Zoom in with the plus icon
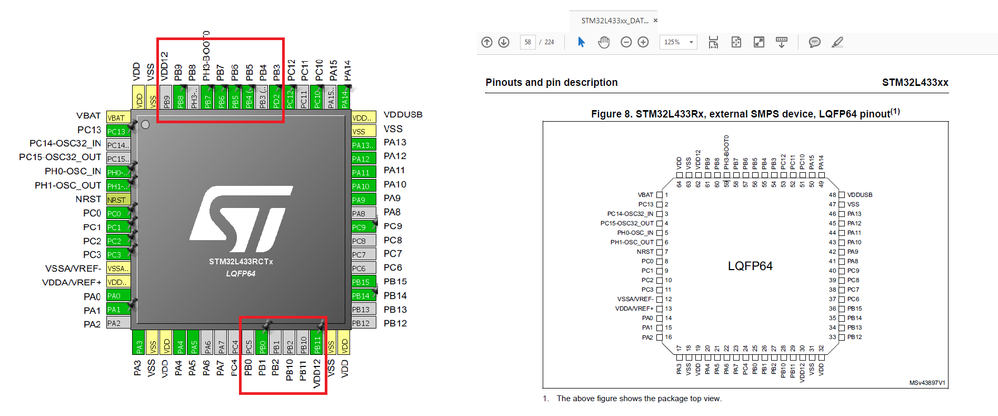This screenshot has height=416, width=998. pos(643,42)
